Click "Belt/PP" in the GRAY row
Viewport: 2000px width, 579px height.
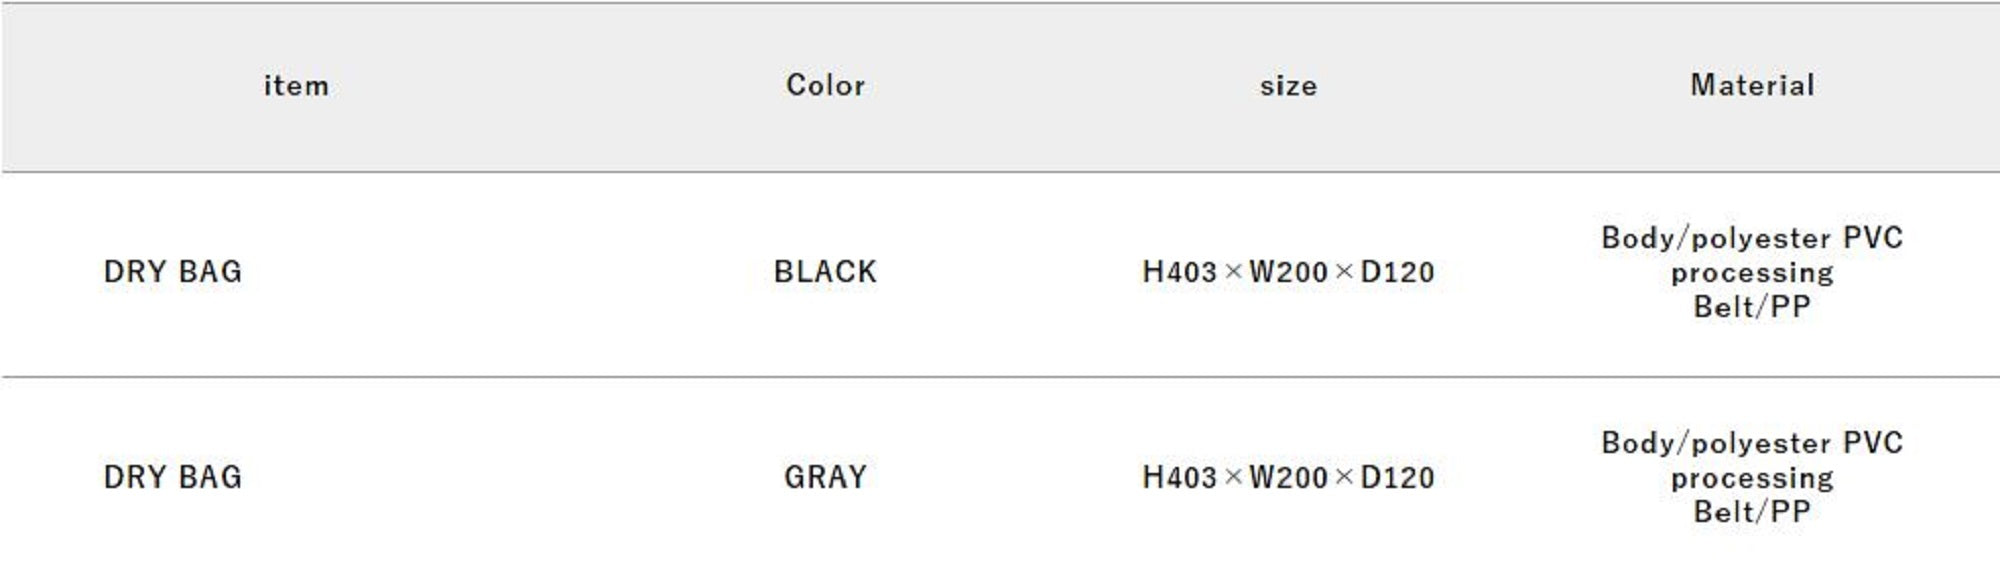(1752, 512)
